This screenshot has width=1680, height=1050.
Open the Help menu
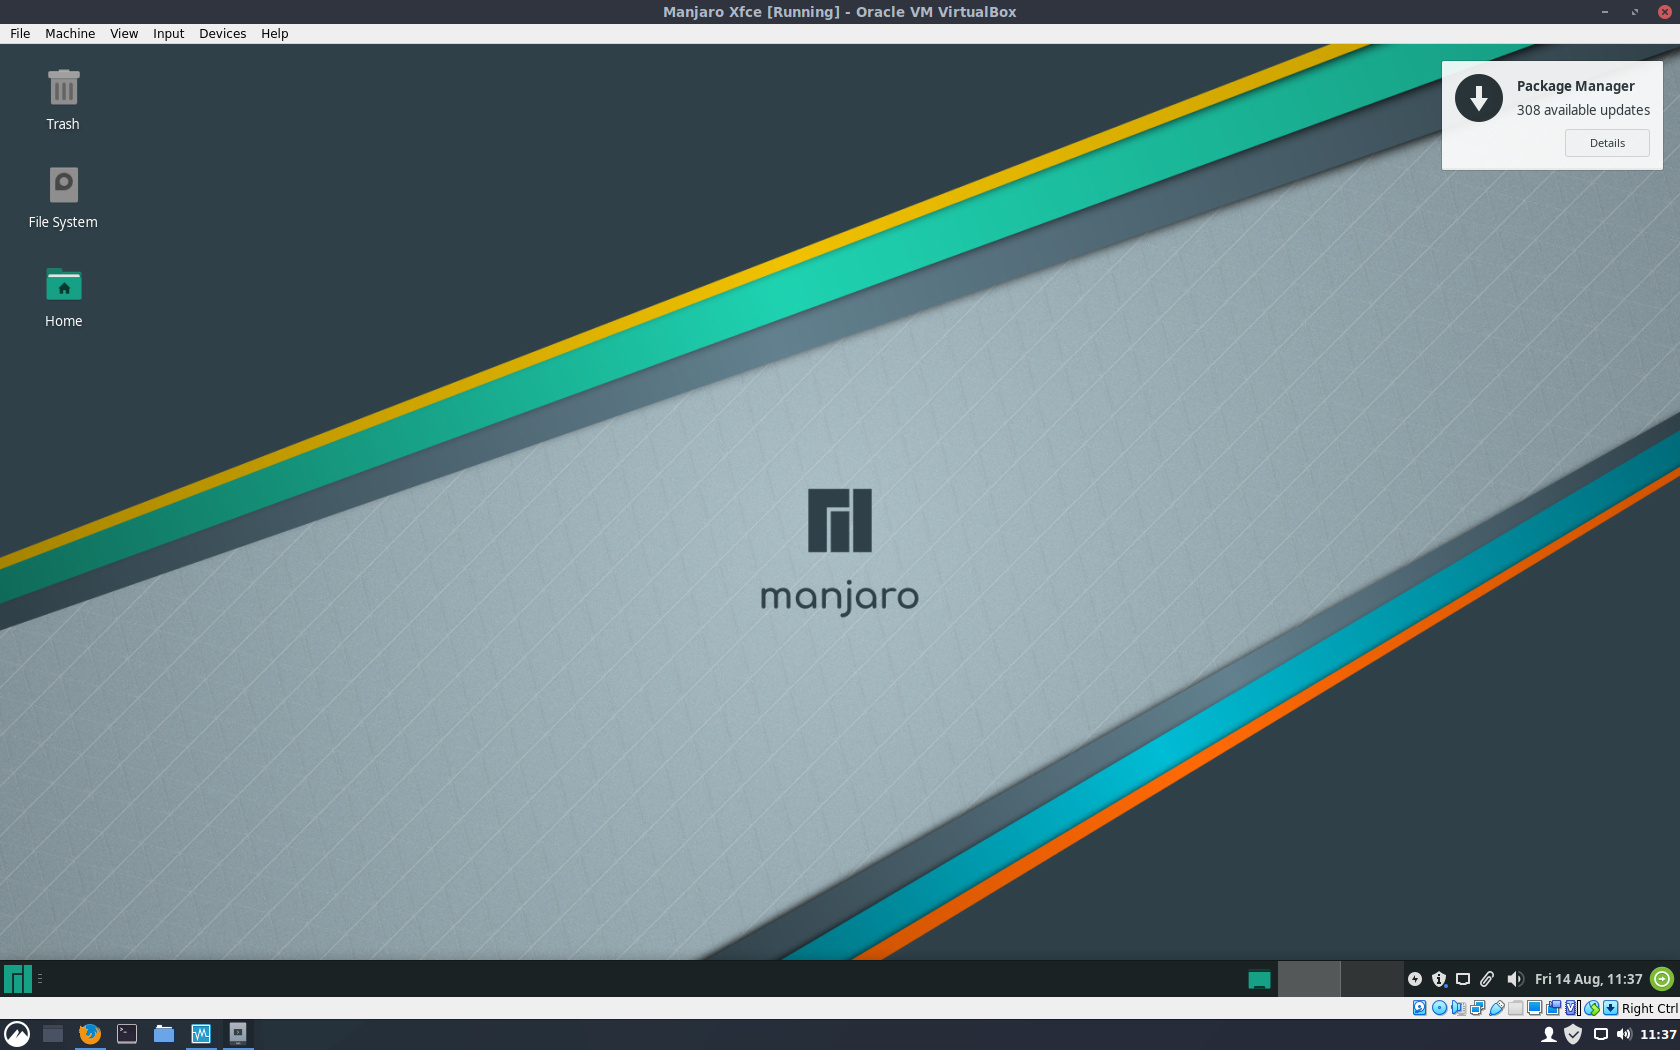point(275,33)
